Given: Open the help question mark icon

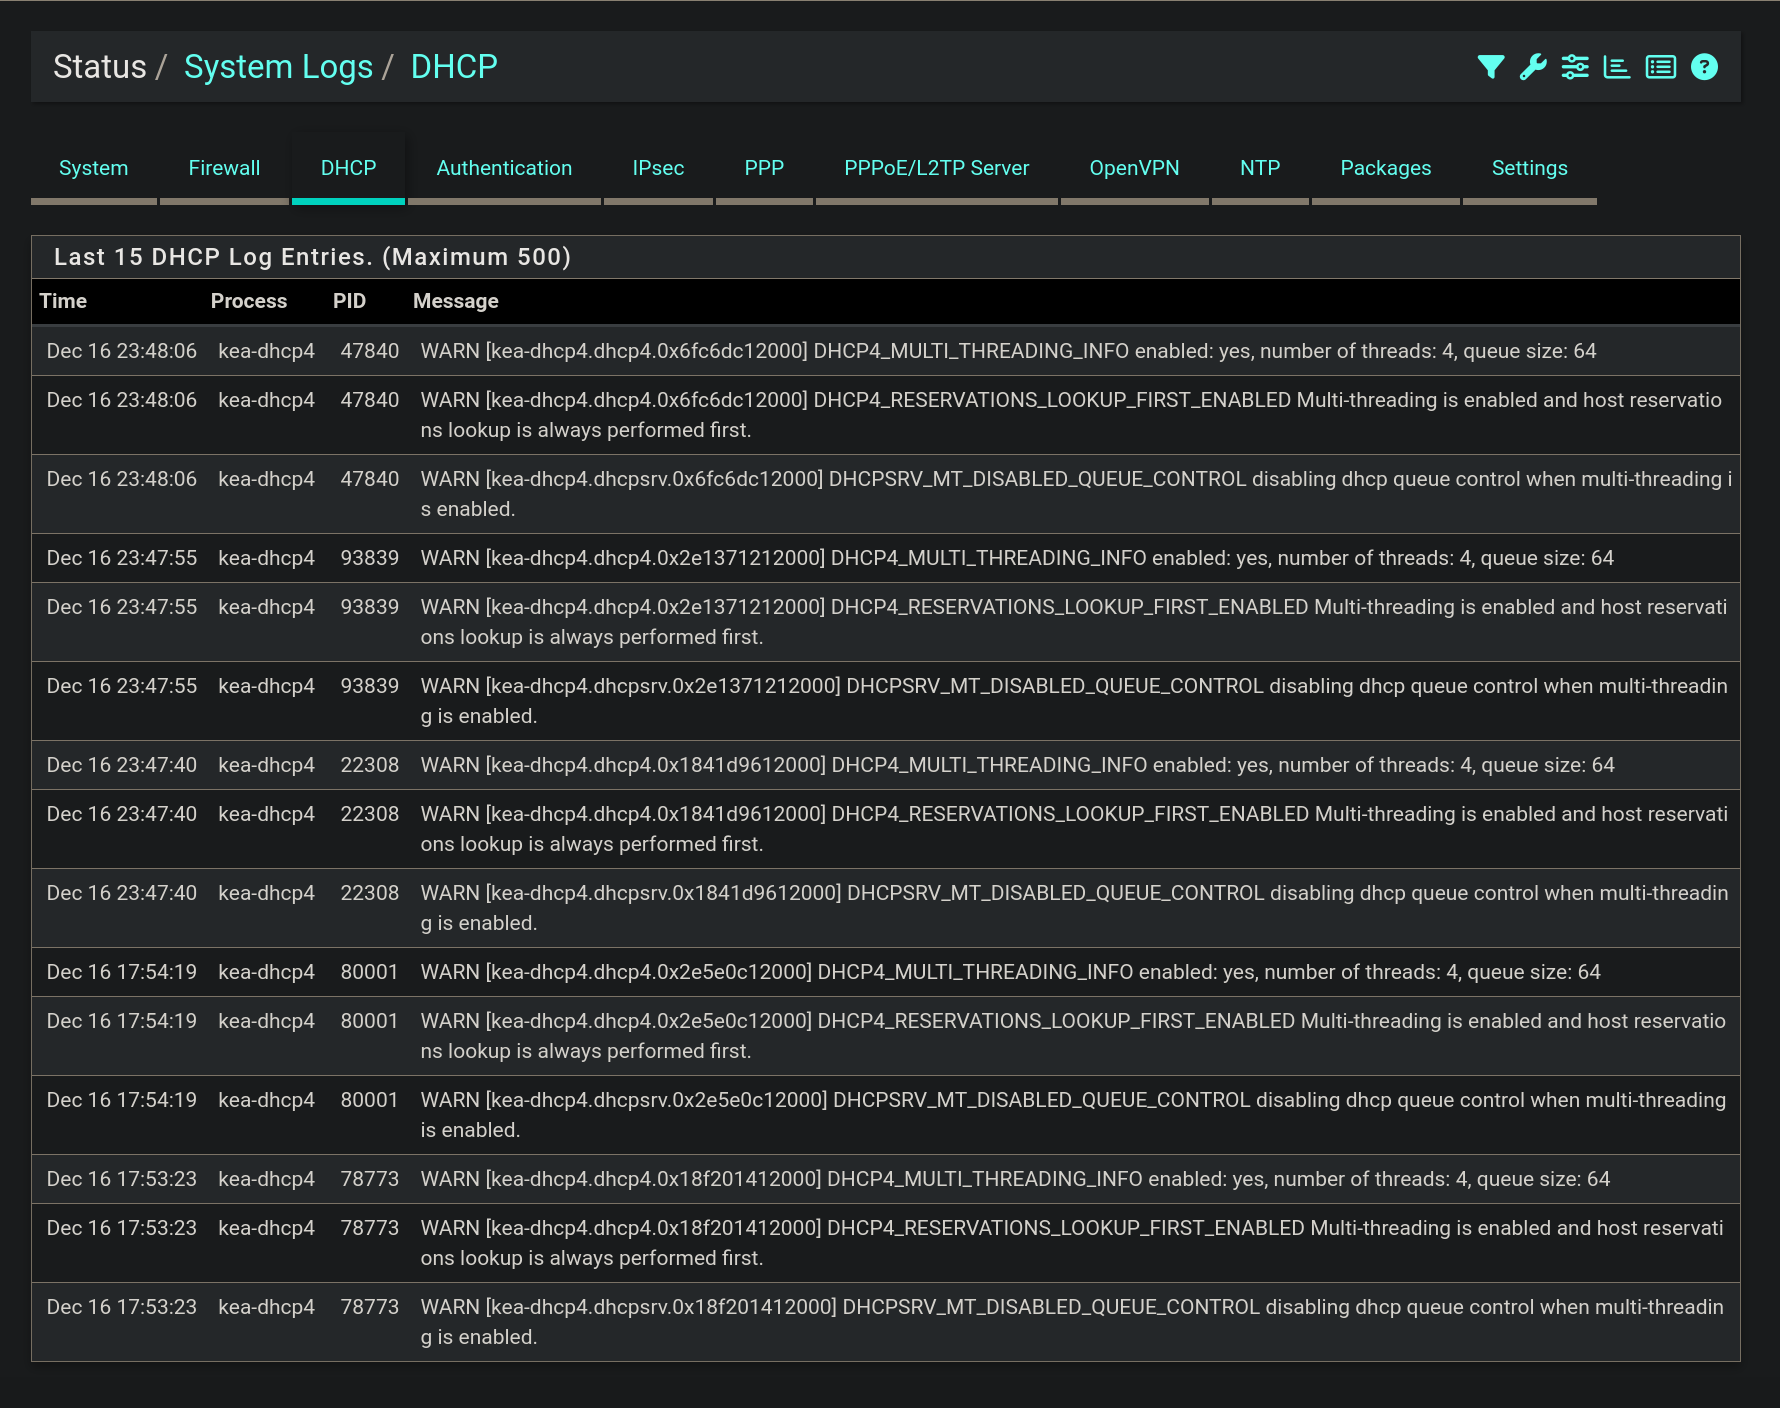Looking at the screenshot, I should coord(1704,67).
